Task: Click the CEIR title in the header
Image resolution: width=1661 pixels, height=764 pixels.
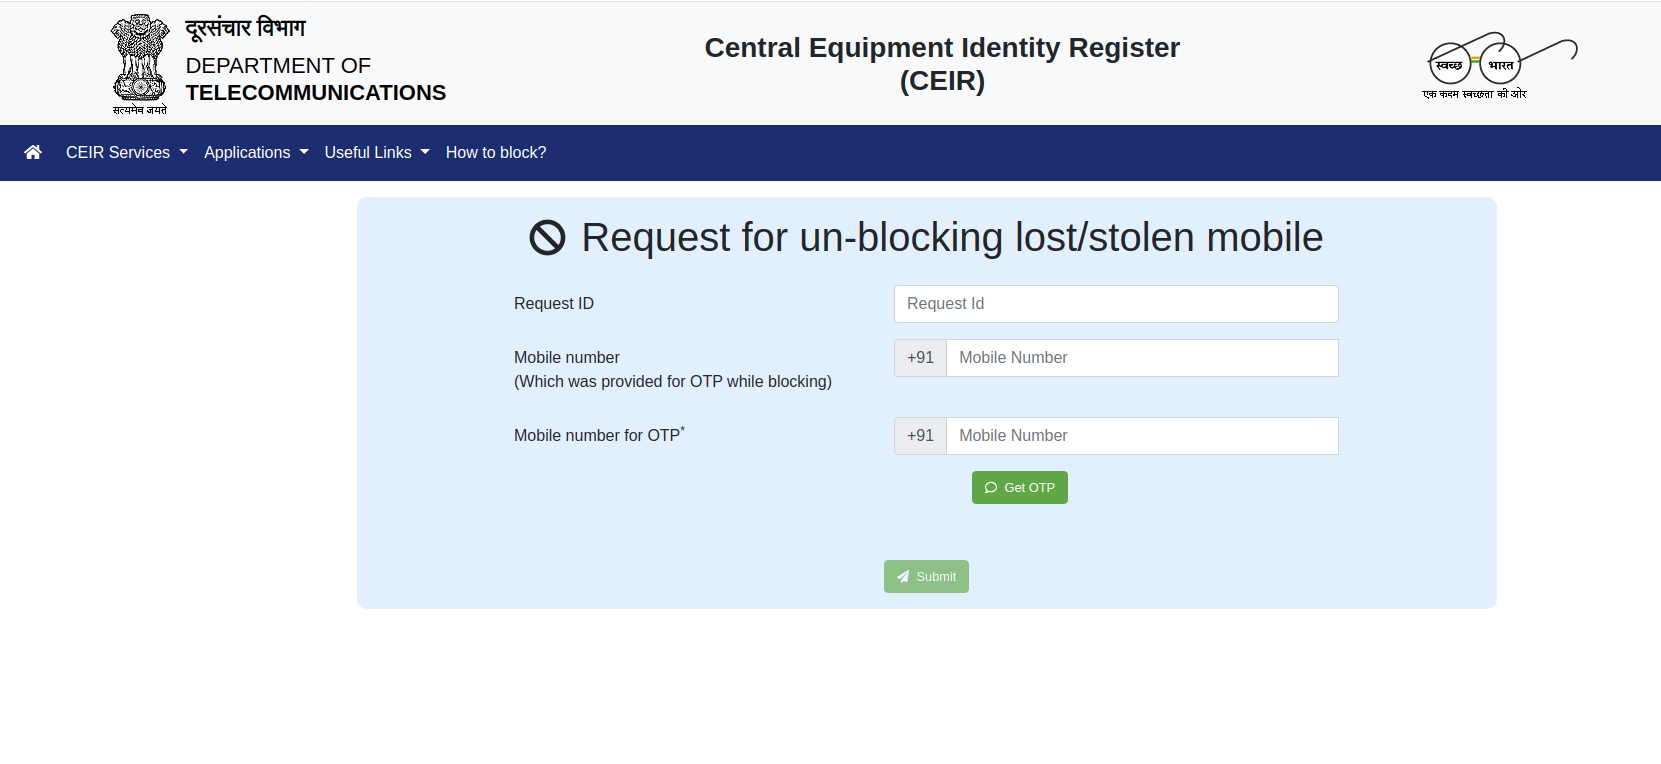Action: (941, 63)
